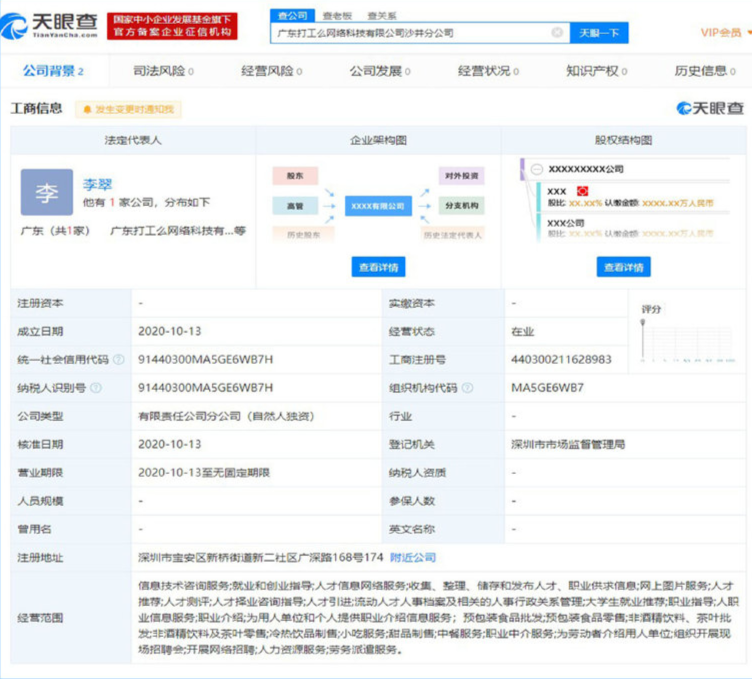Select 营业期限 value 2020-10-13至无固定期限
The image size is (752, 679).
[x=204, y=473]
